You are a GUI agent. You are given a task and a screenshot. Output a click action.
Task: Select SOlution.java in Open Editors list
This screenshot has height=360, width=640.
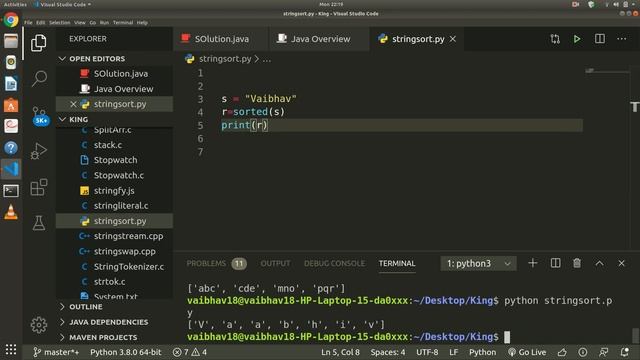114,74
